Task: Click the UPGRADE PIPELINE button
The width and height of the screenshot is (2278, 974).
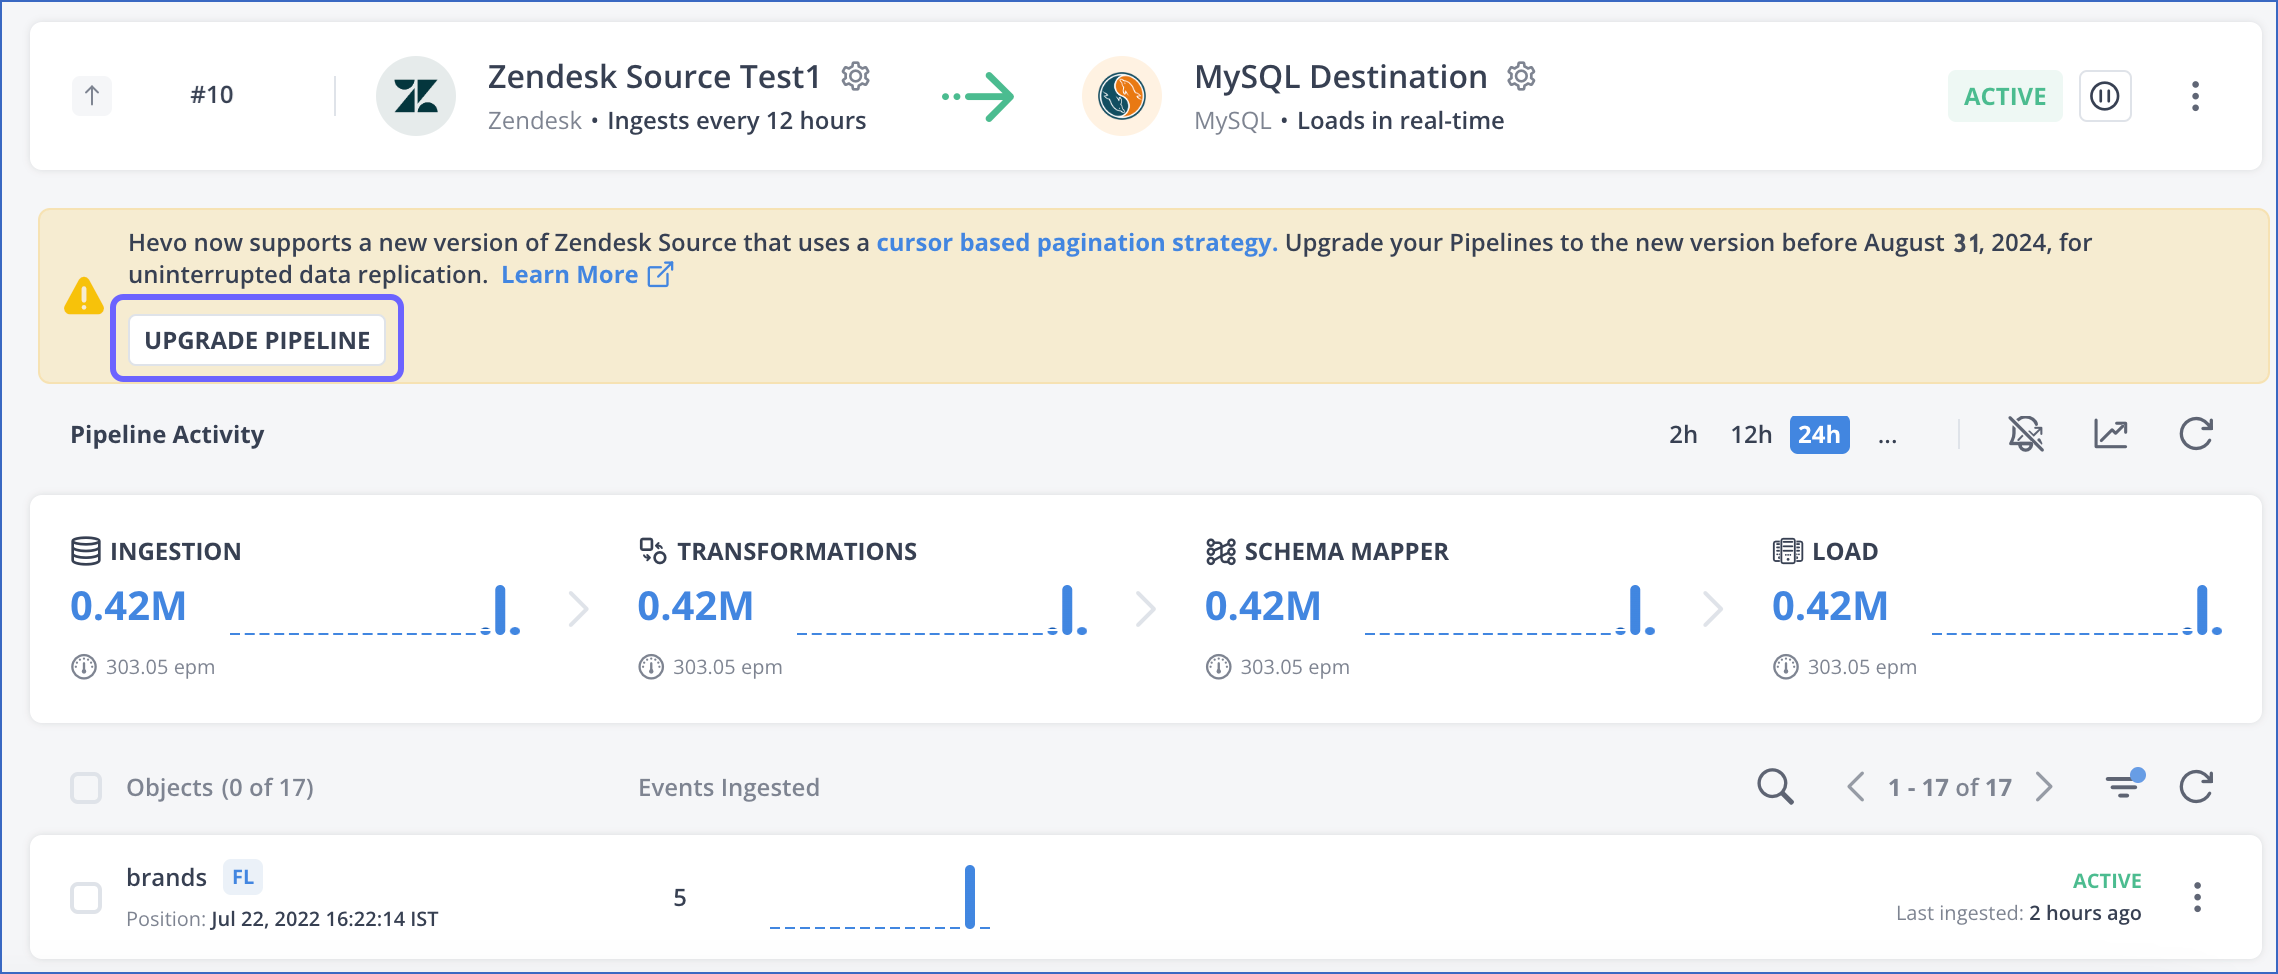Action: pyautogui.click(x=257, y=340)
